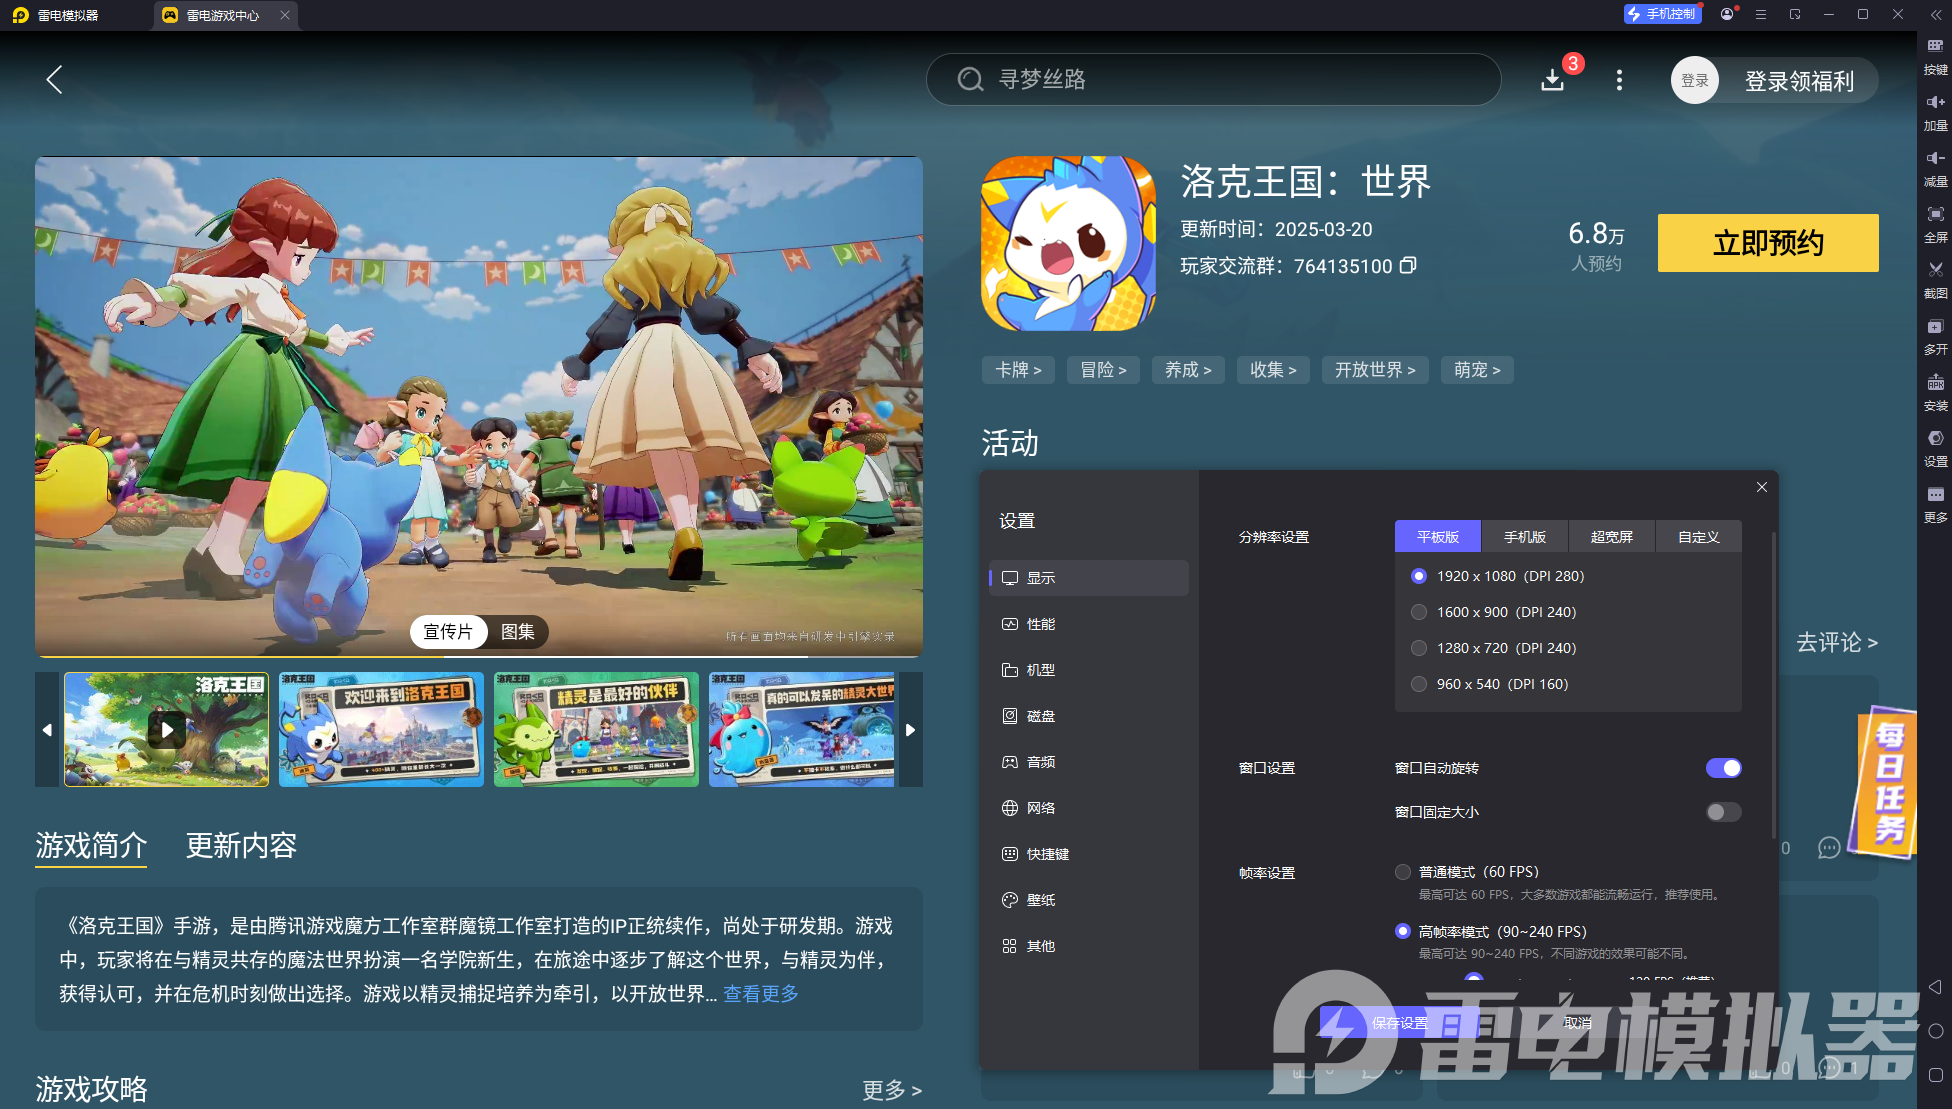
Task: Open the three-dot overflow menu
Action: pos(1619,80)
